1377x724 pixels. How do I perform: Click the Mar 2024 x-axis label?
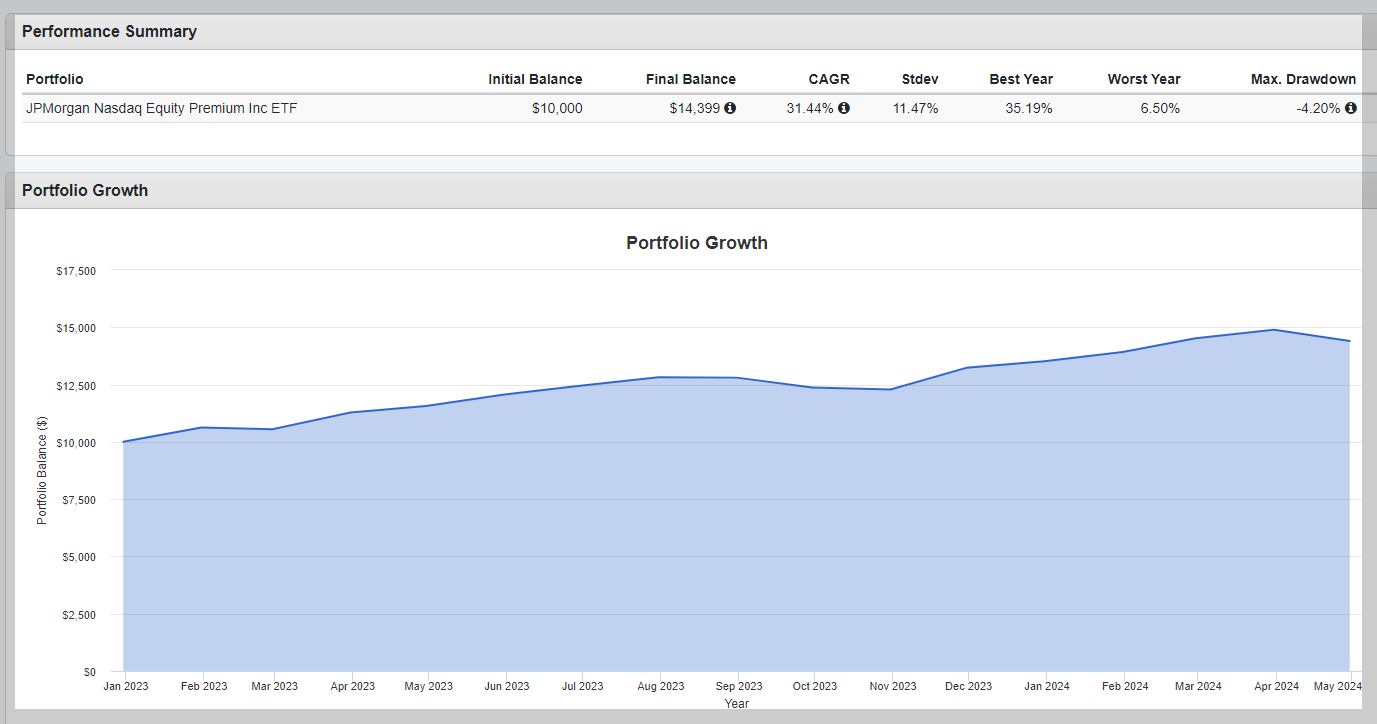1197,686
